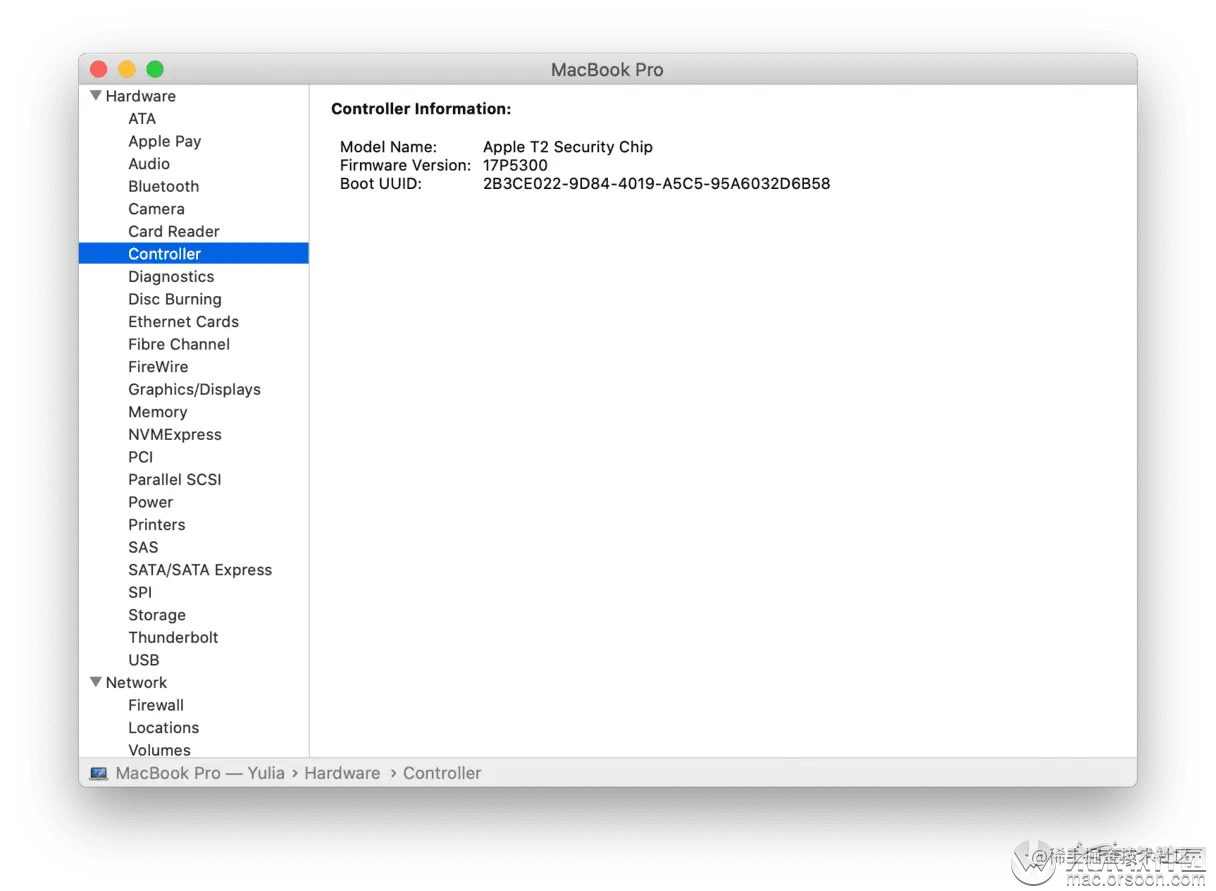1216x891 pixels.
Task: Click the Network category label
Action: 136,683
